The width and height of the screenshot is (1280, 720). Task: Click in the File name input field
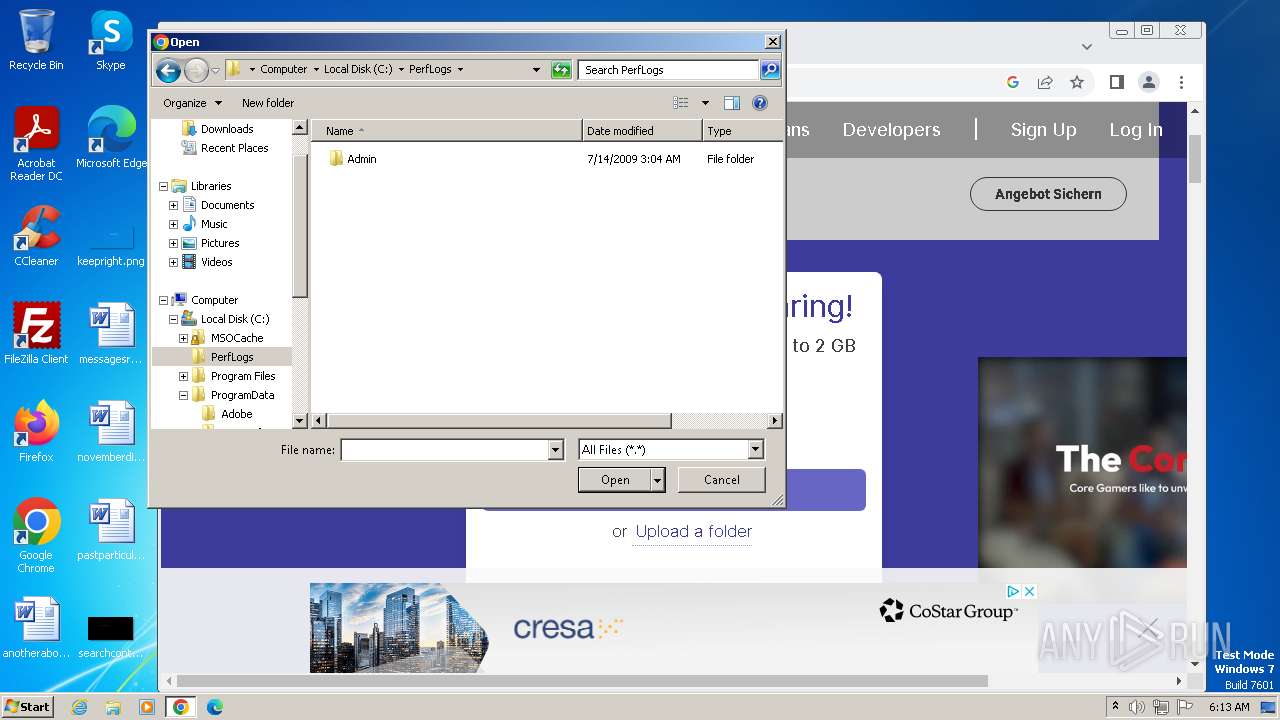(445, 451)
